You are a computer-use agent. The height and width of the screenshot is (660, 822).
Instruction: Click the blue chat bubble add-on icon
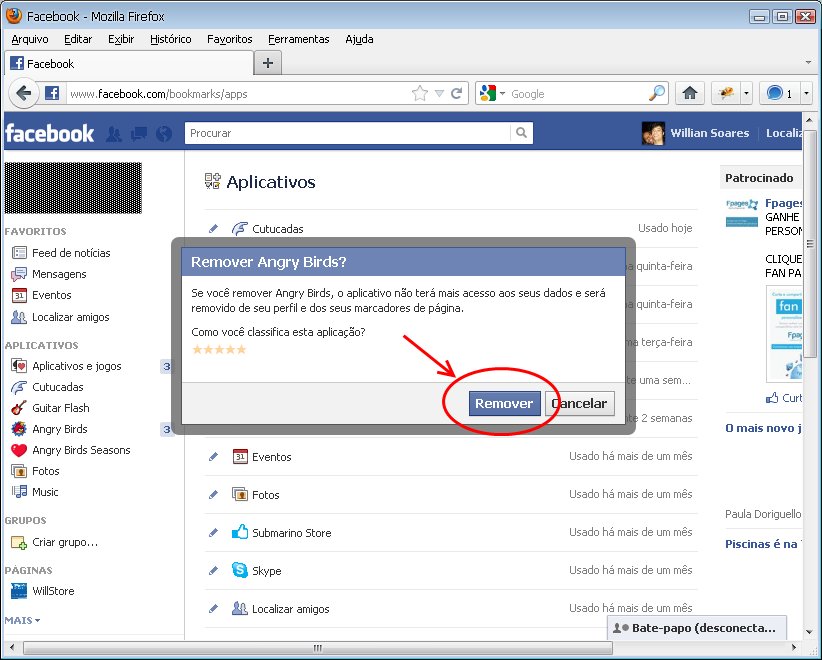775,93
